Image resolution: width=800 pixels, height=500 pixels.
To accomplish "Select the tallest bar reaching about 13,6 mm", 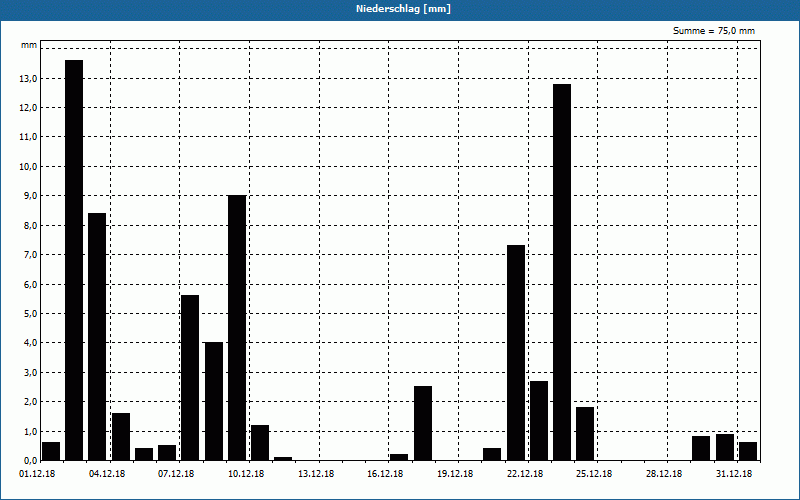I will (74, 260).
